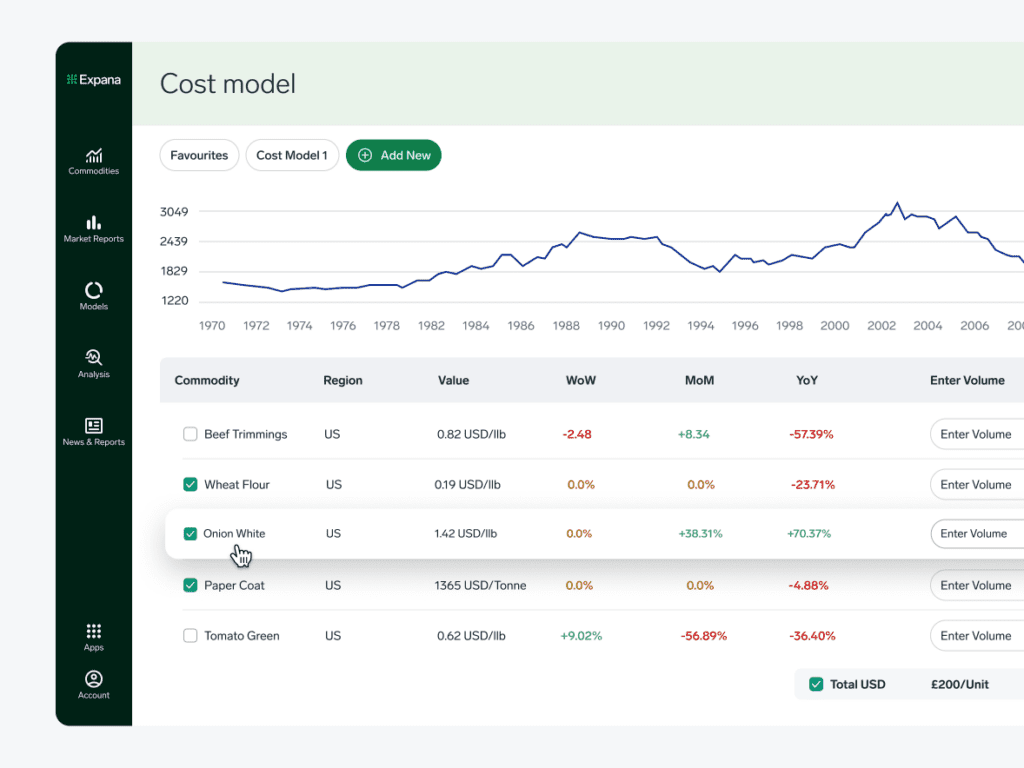
Task: Uncheck the Wheat Flour checkbox
Action: (190, 484)
